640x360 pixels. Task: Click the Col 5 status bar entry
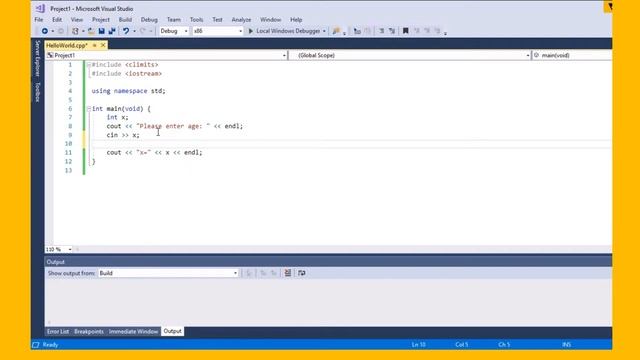click(x=462, y=345)
